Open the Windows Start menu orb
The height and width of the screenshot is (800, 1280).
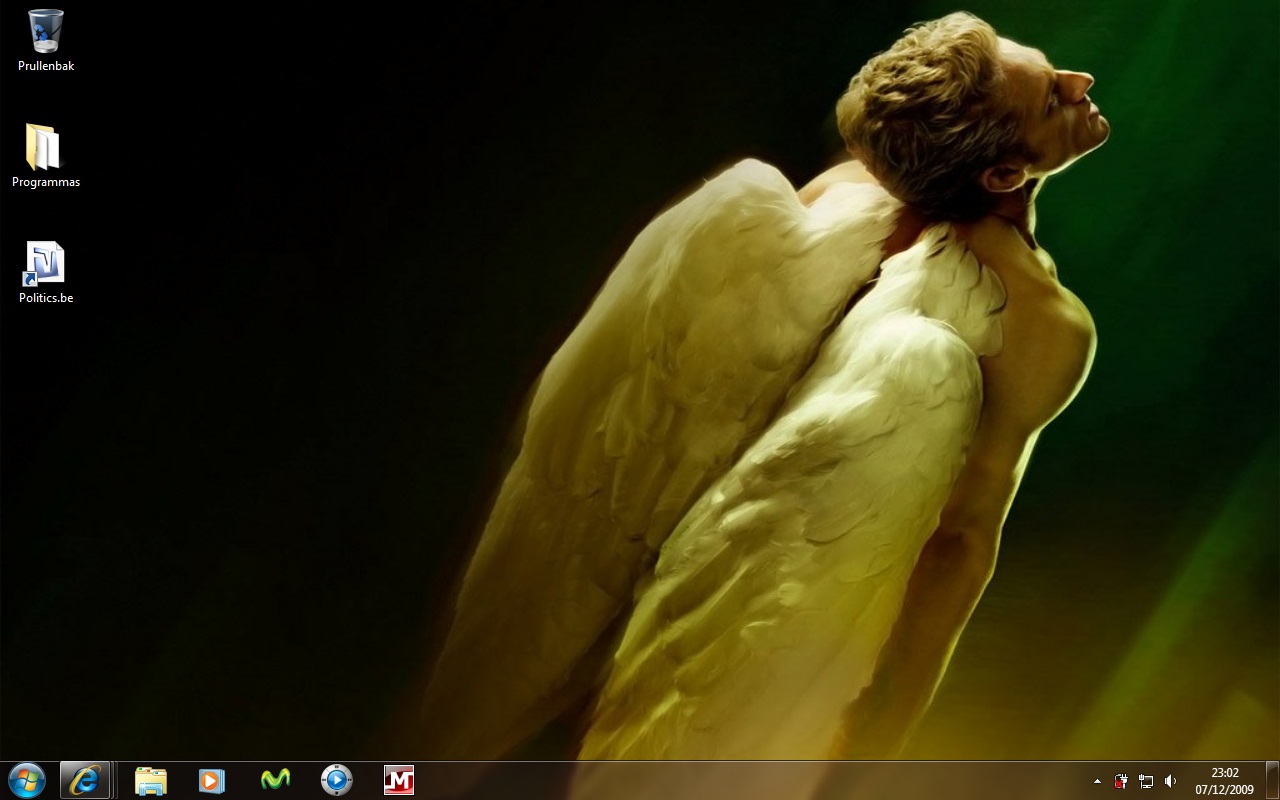[x=27, y=780]
